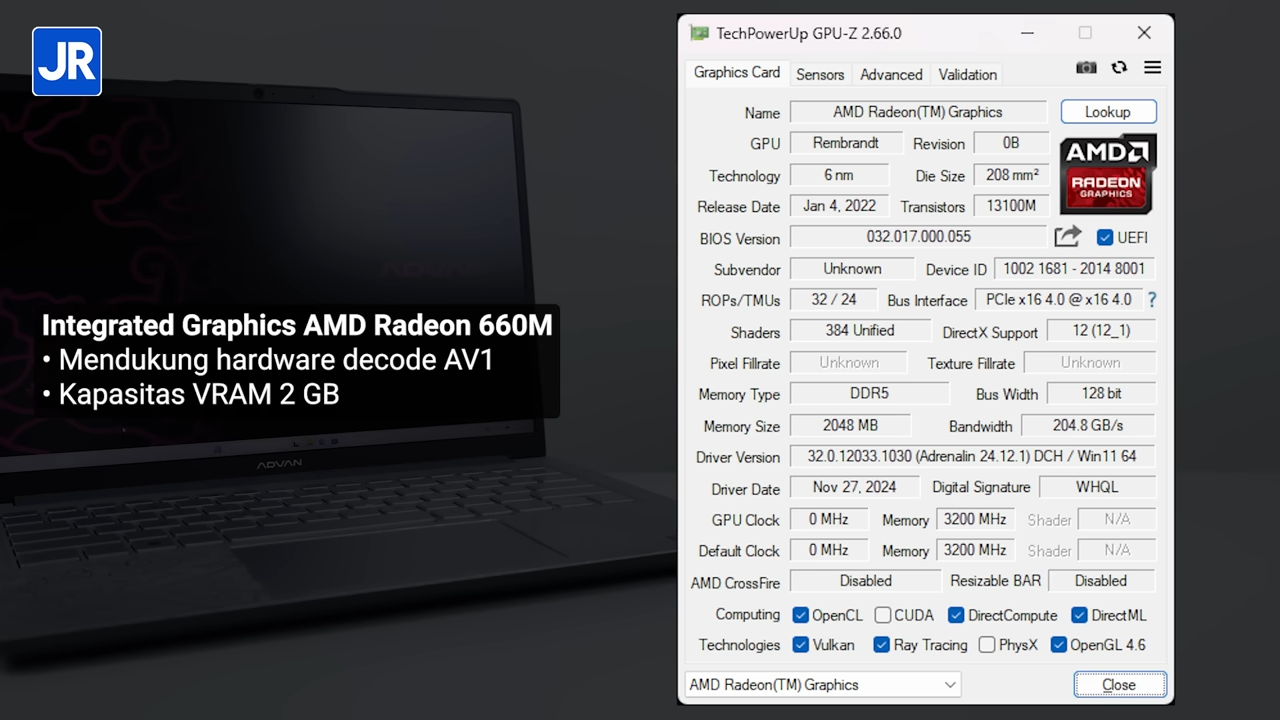Open the Advanced tab
Viewport: 1280px width, 720px height.
[x=890, y=74]
